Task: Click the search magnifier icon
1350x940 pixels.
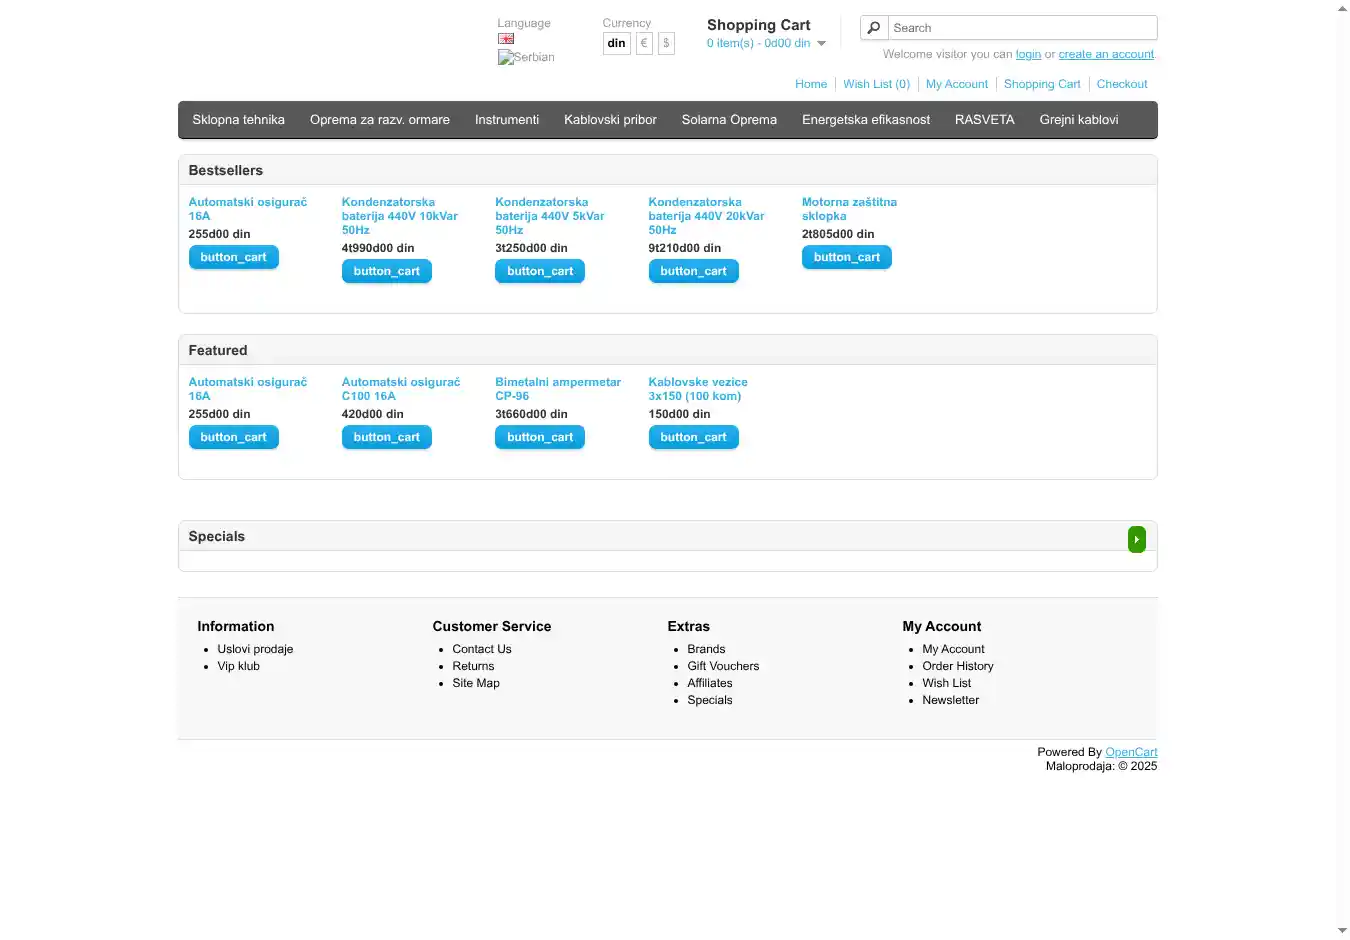Action: pyautogui.click(x=874, y=28)
